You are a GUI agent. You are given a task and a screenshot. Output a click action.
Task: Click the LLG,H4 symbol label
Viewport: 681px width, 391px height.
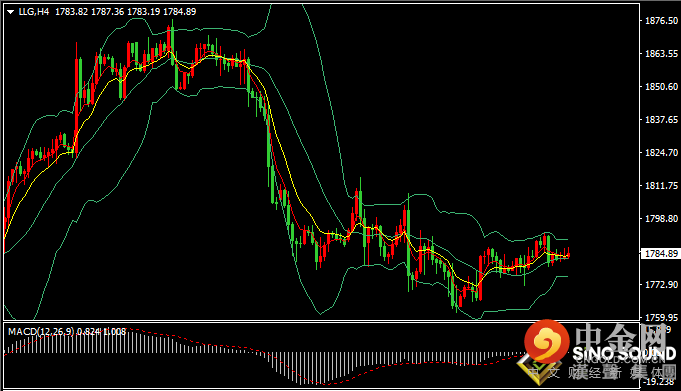34,12
